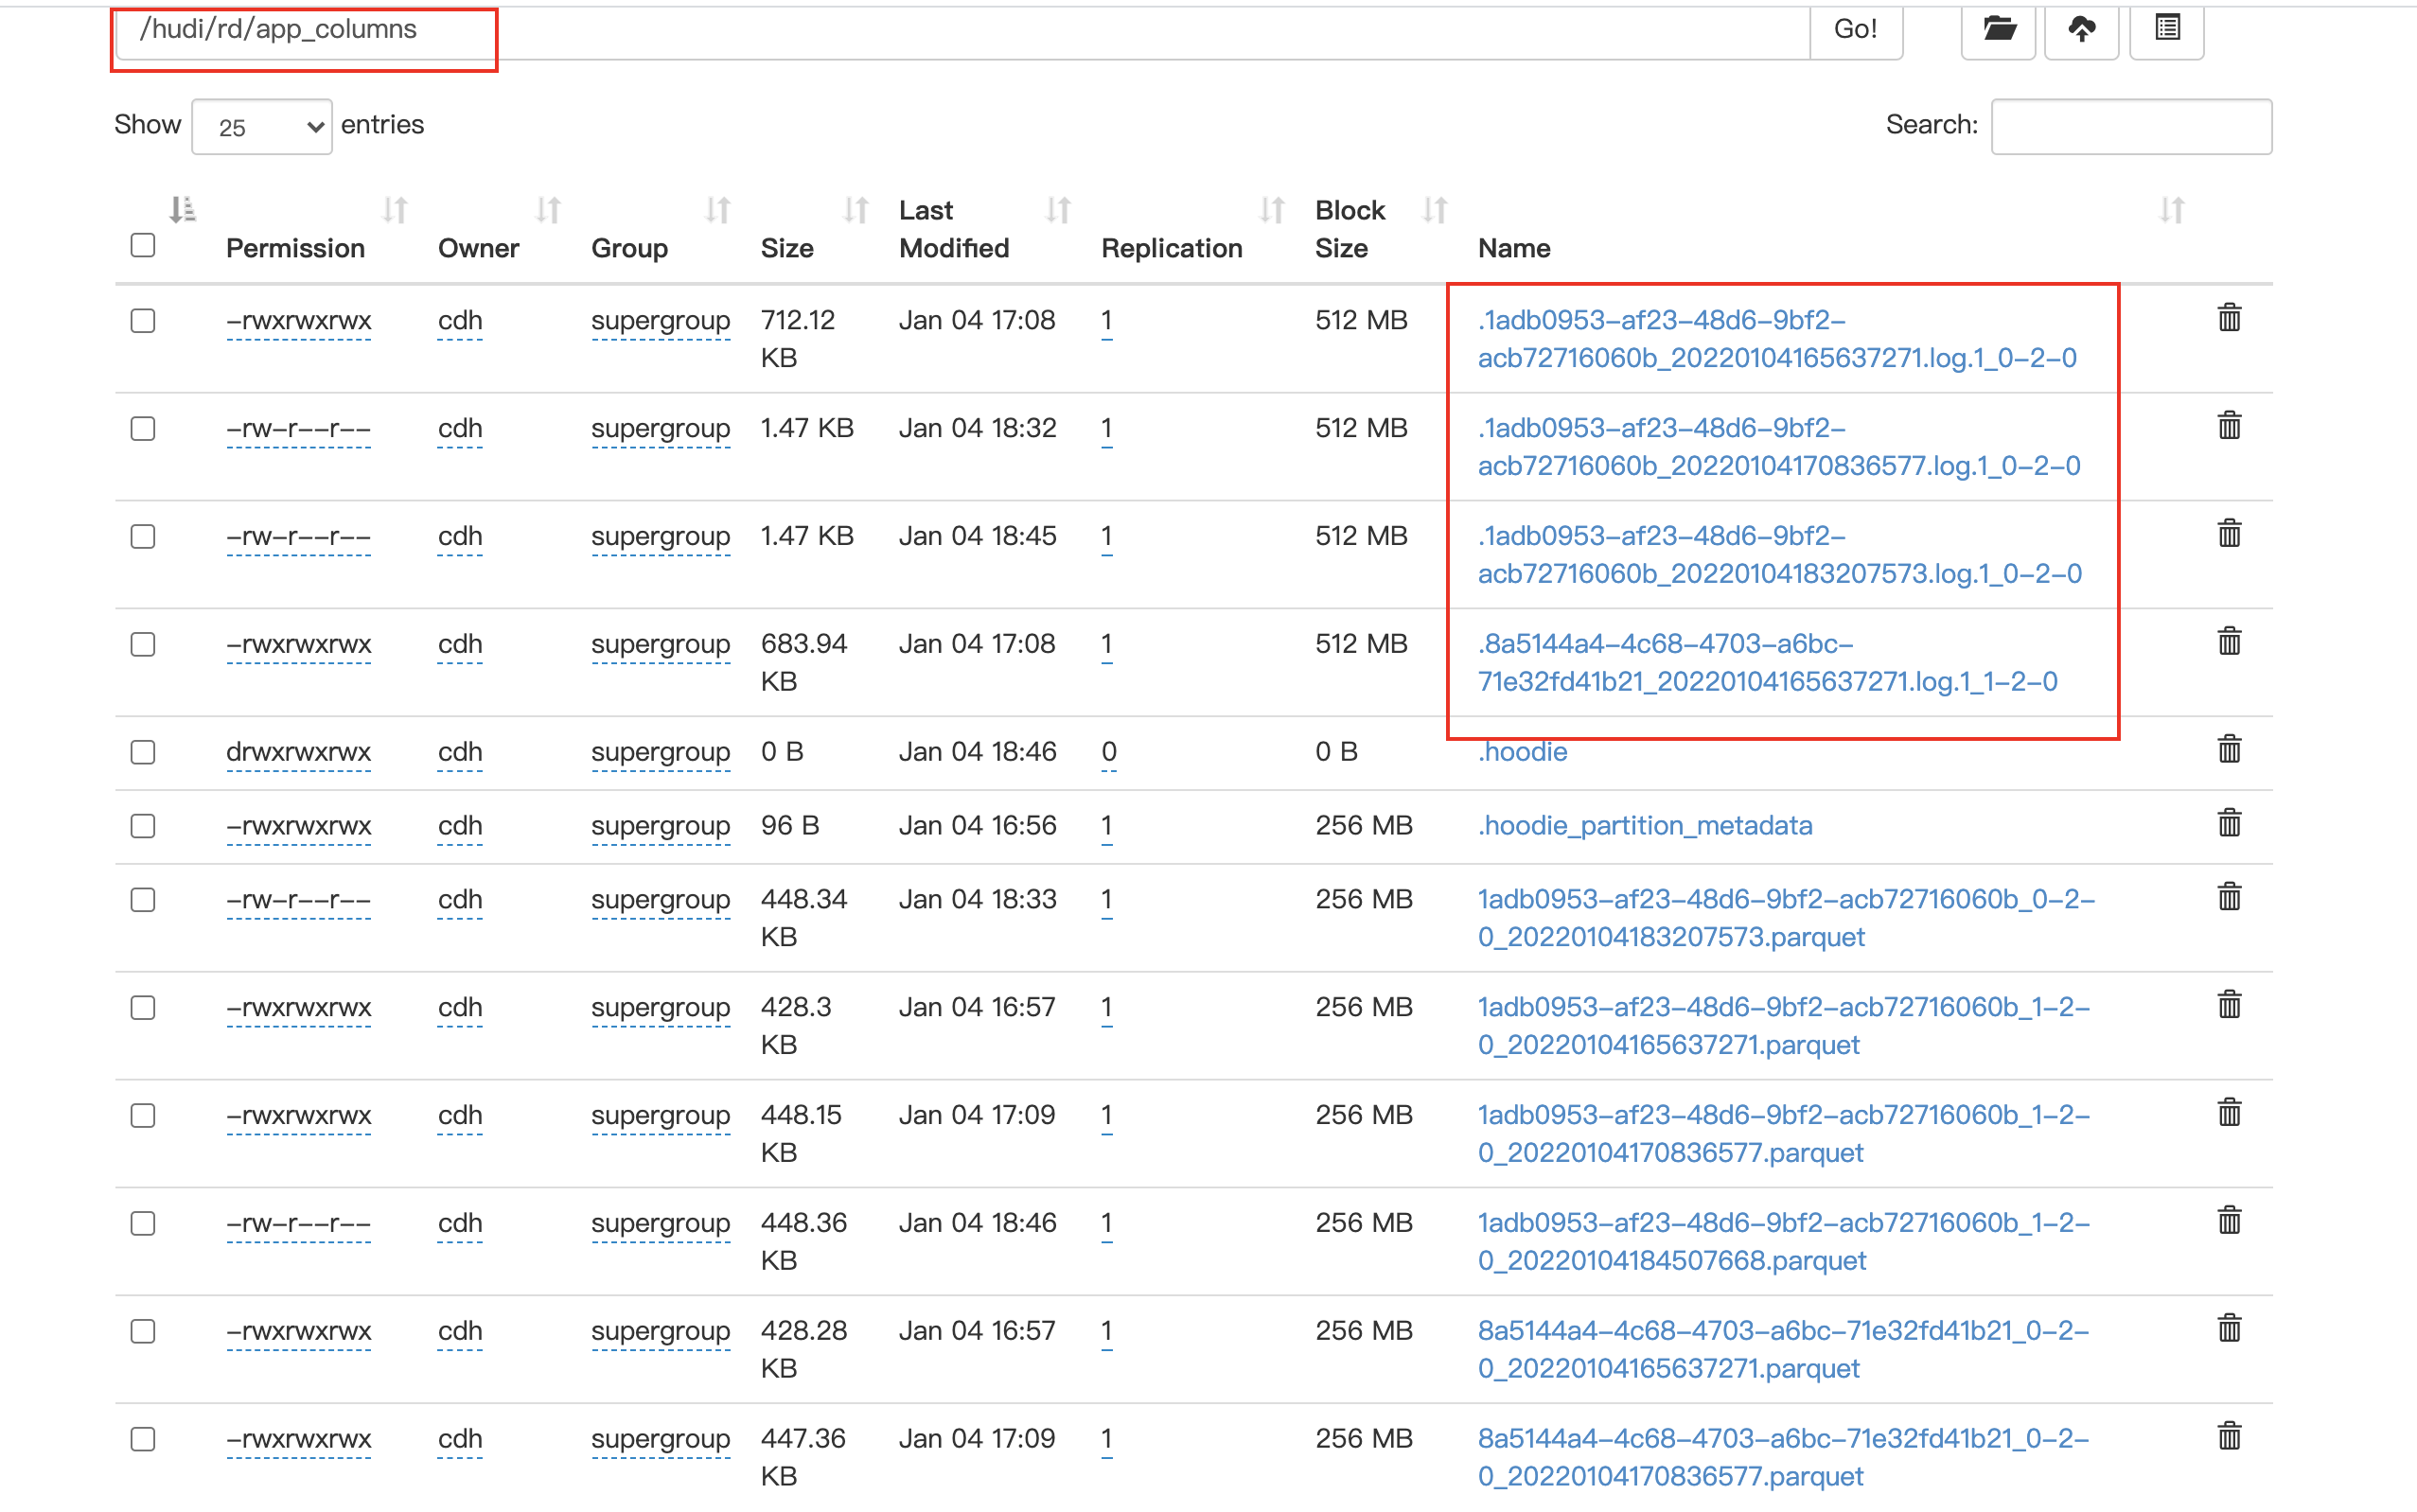
Task: Select checkbox for .hoodie_partition_metadata row
Action: point(143,826)
